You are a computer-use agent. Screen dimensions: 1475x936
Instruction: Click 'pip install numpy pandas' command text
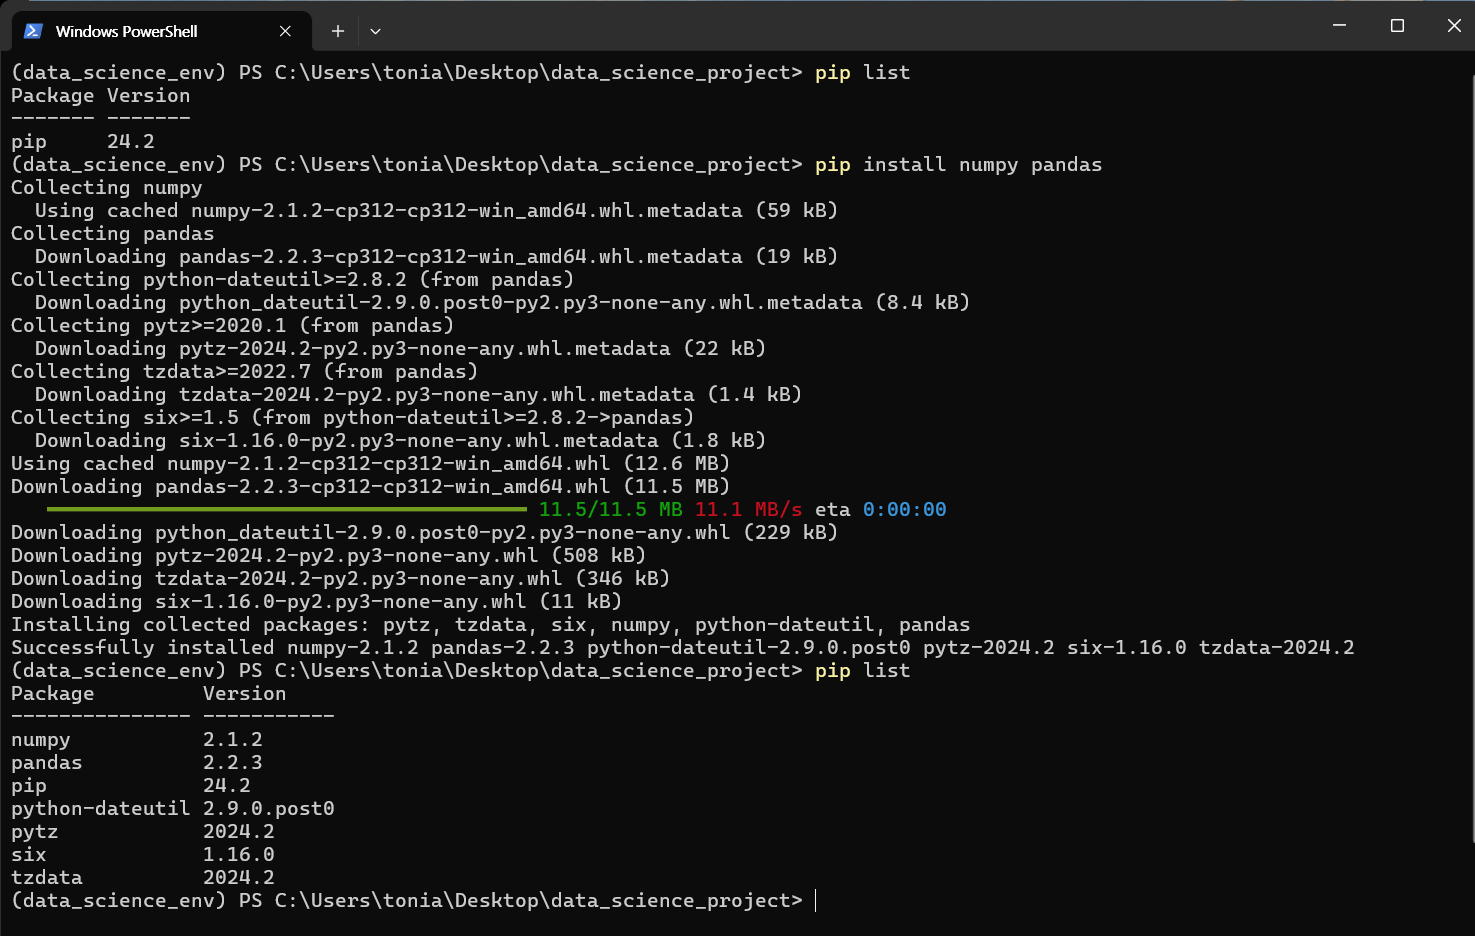point(958,164)
